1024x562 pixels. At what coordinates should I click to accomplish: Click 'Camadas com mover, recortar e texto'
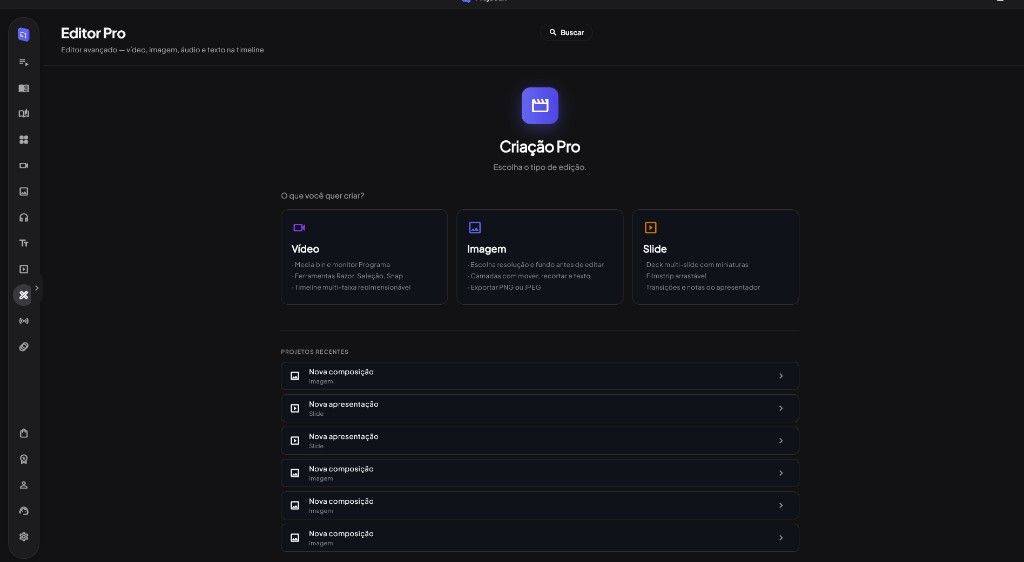pos(529,276)
